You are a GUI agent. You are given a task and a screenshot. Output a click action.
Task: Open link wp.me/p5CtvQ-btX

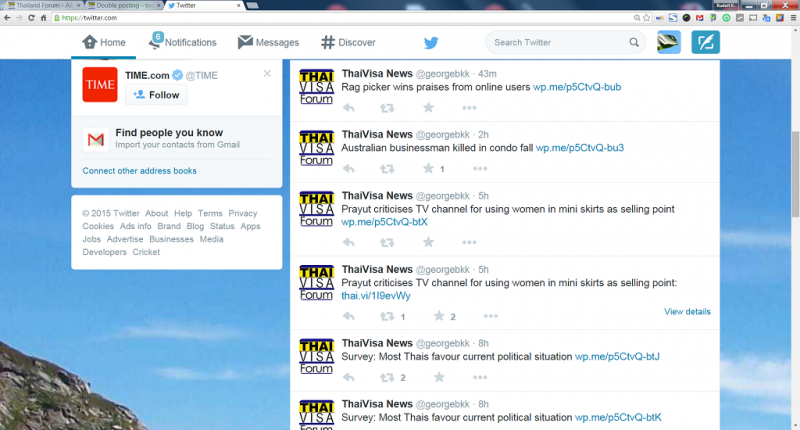384,222
